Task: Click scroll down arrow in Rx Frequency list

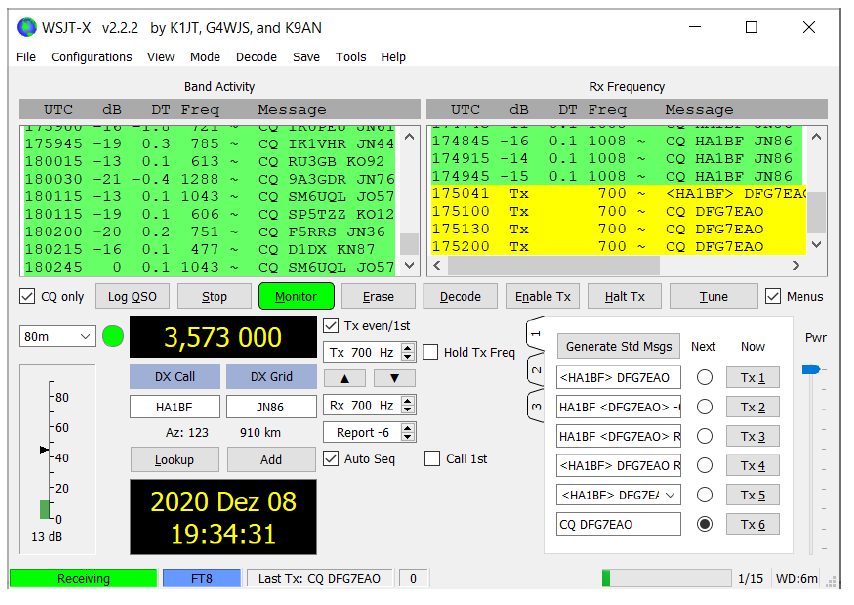Action: click(x=816, y=245)
